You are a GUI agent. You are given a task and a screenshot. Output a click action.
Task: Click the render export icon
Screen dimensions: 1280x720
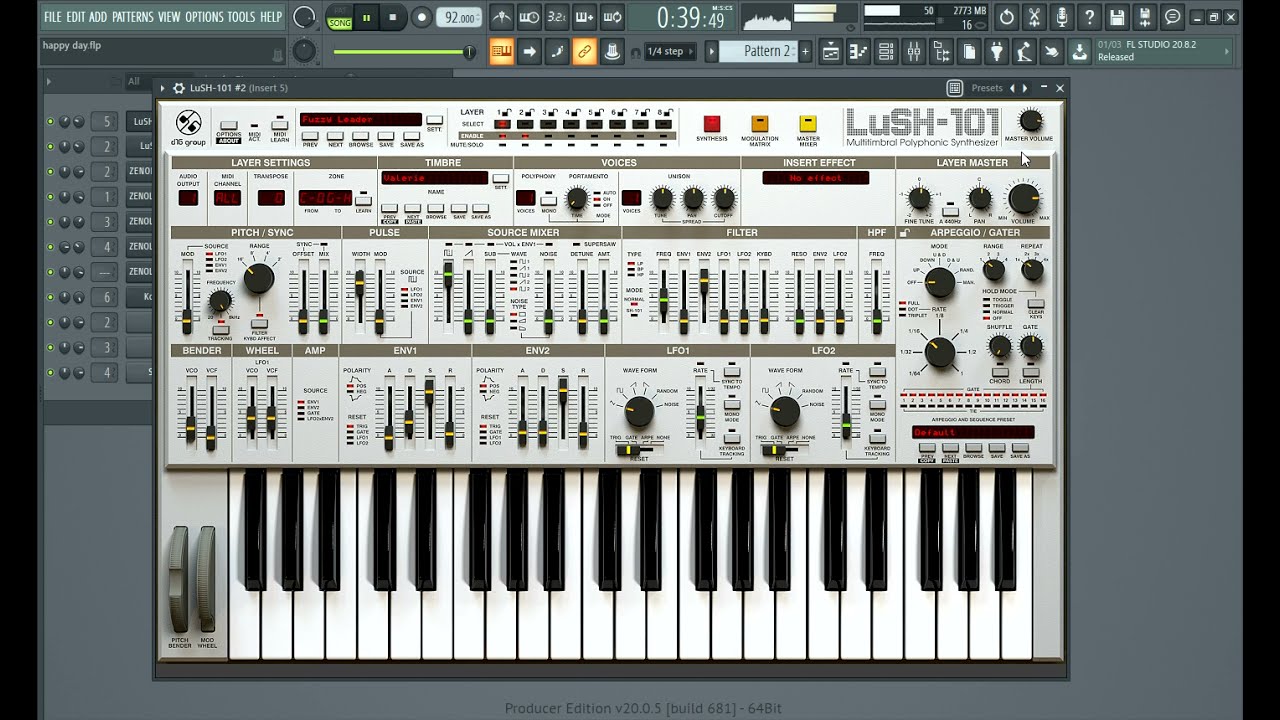pyautogui.click(x=1145, y=17)
